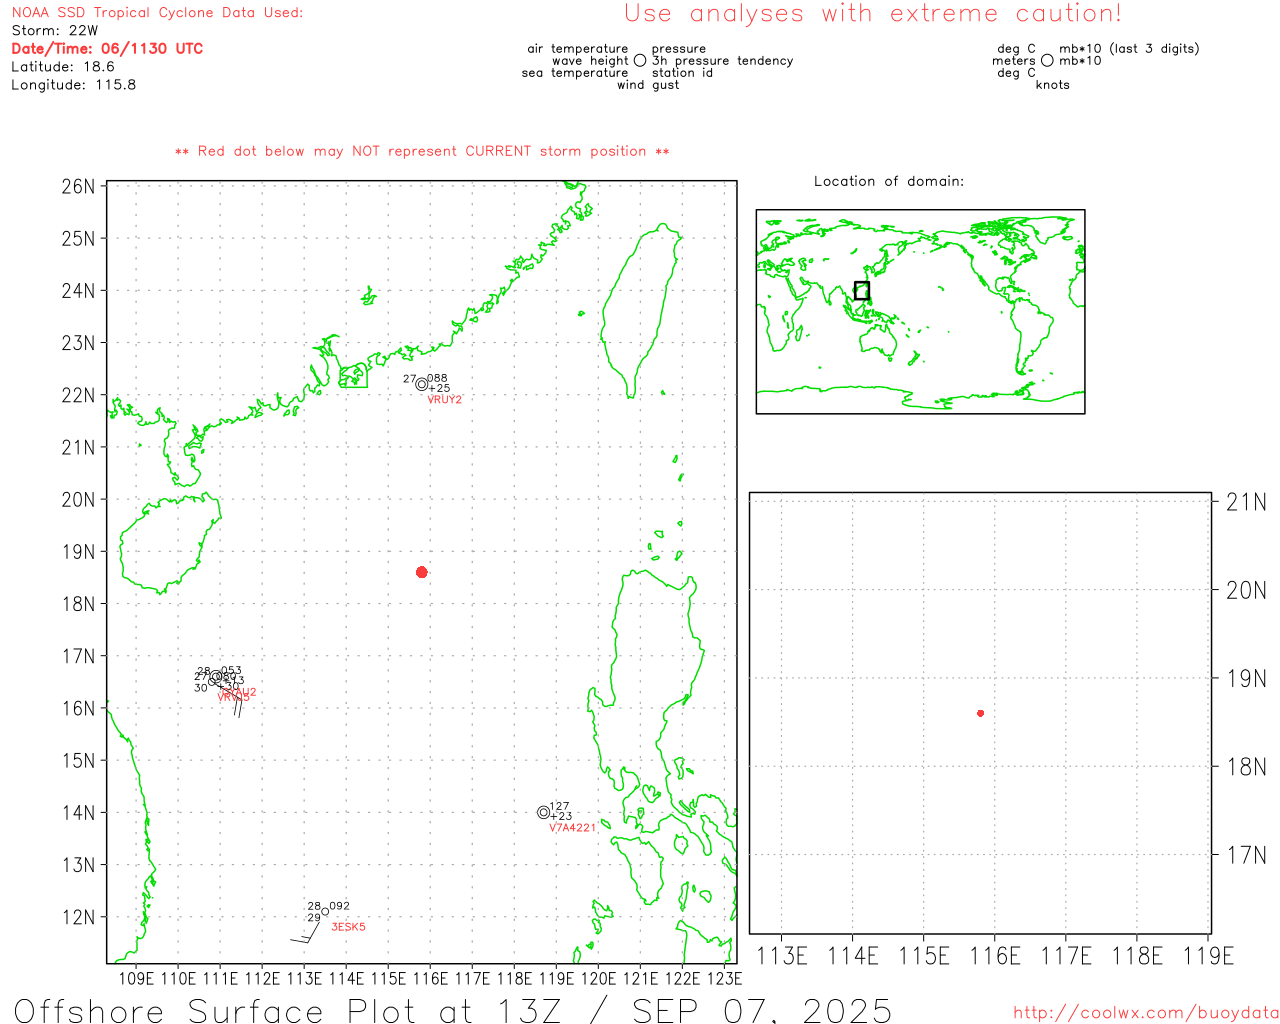Screen dimensions: 1280x1024
Task: Click the Longitude: 115.8 text
Action: (74, 84)
